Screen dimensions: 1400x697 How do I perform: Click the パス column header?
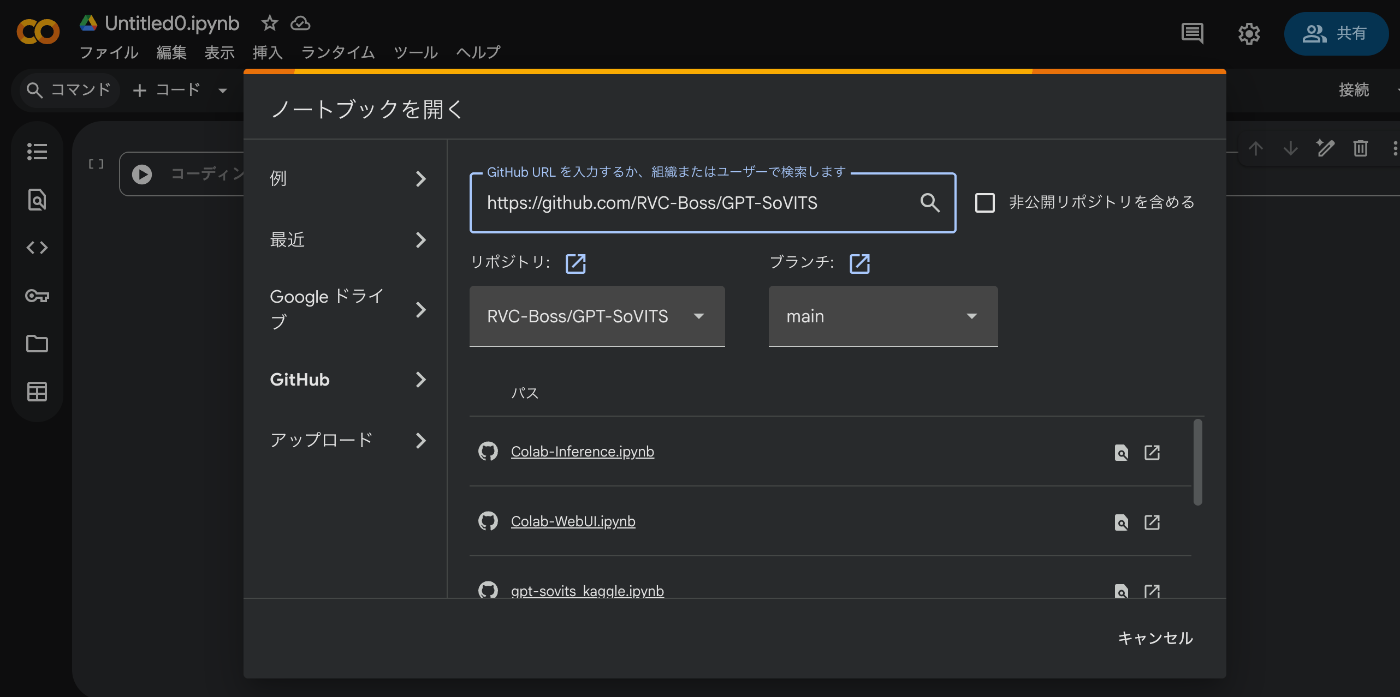click(525, 393)
